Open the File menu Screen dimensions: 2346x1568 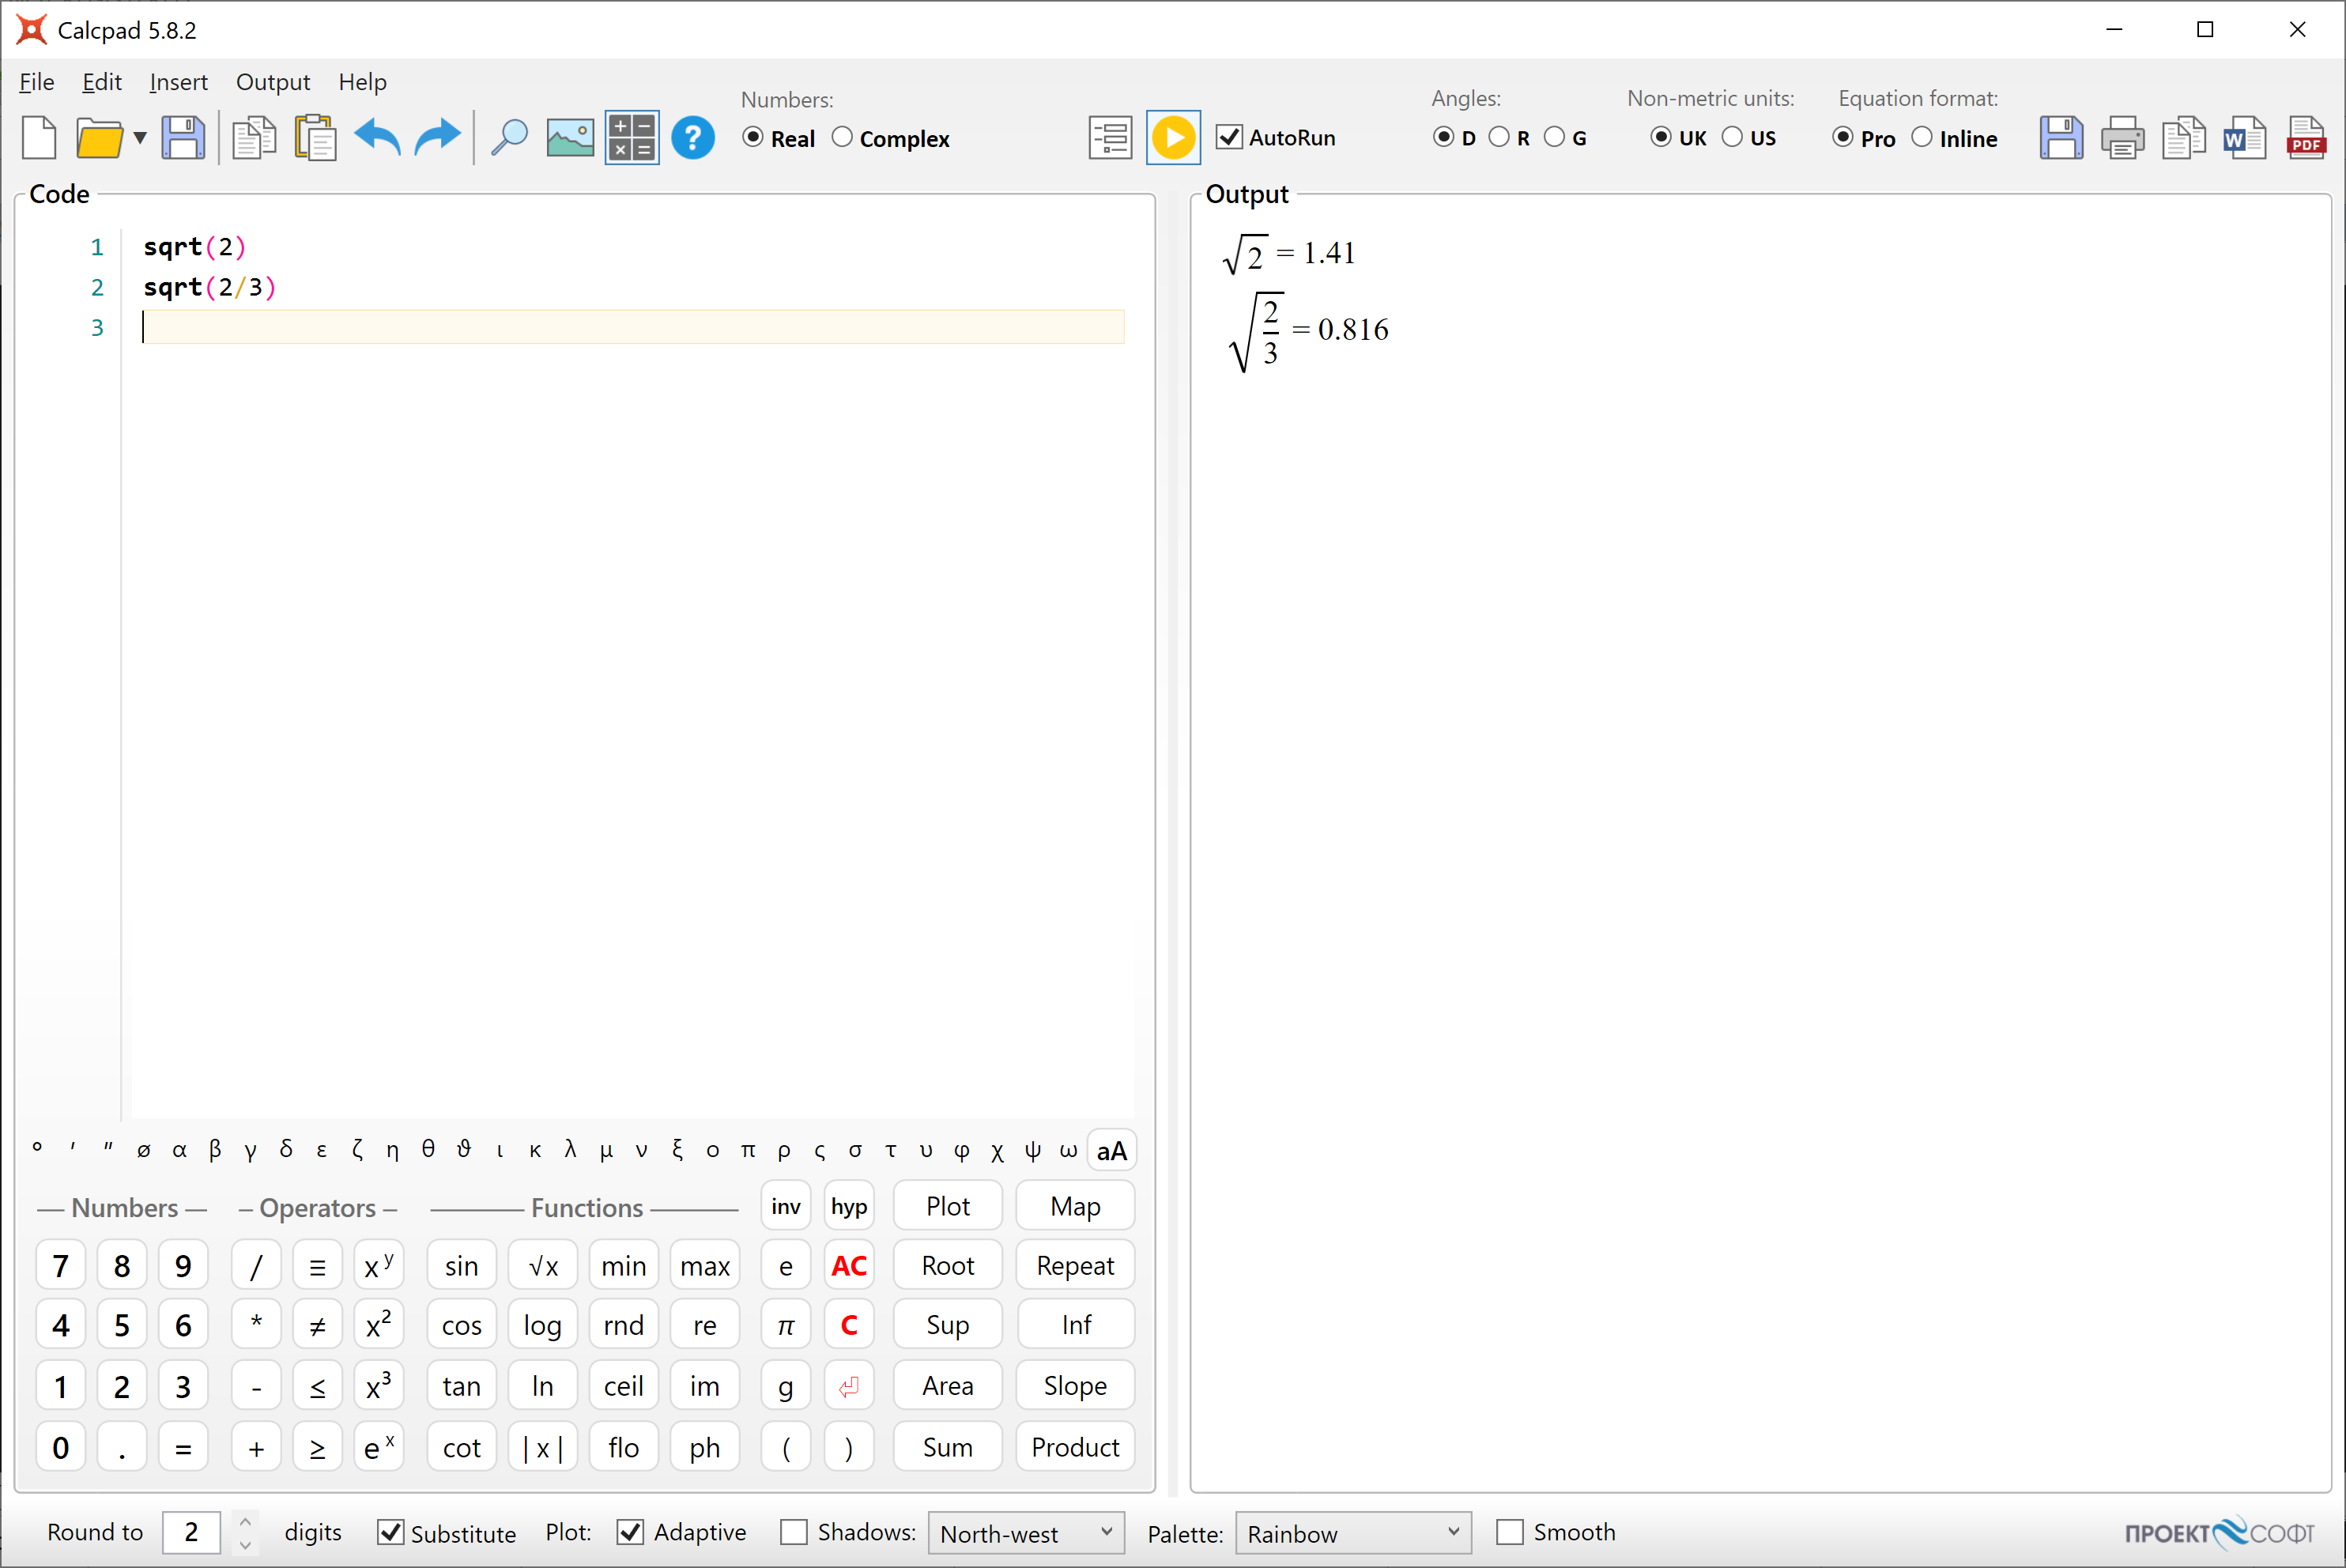(x=37, y=82)
